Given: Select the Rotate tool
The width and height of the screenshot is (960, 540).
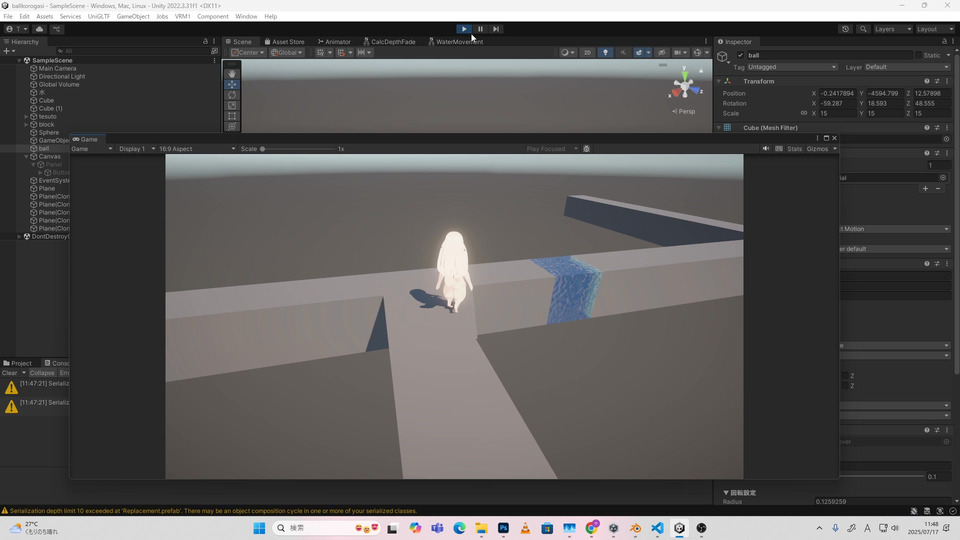Looking at the screenshot, I should [232, 95].
